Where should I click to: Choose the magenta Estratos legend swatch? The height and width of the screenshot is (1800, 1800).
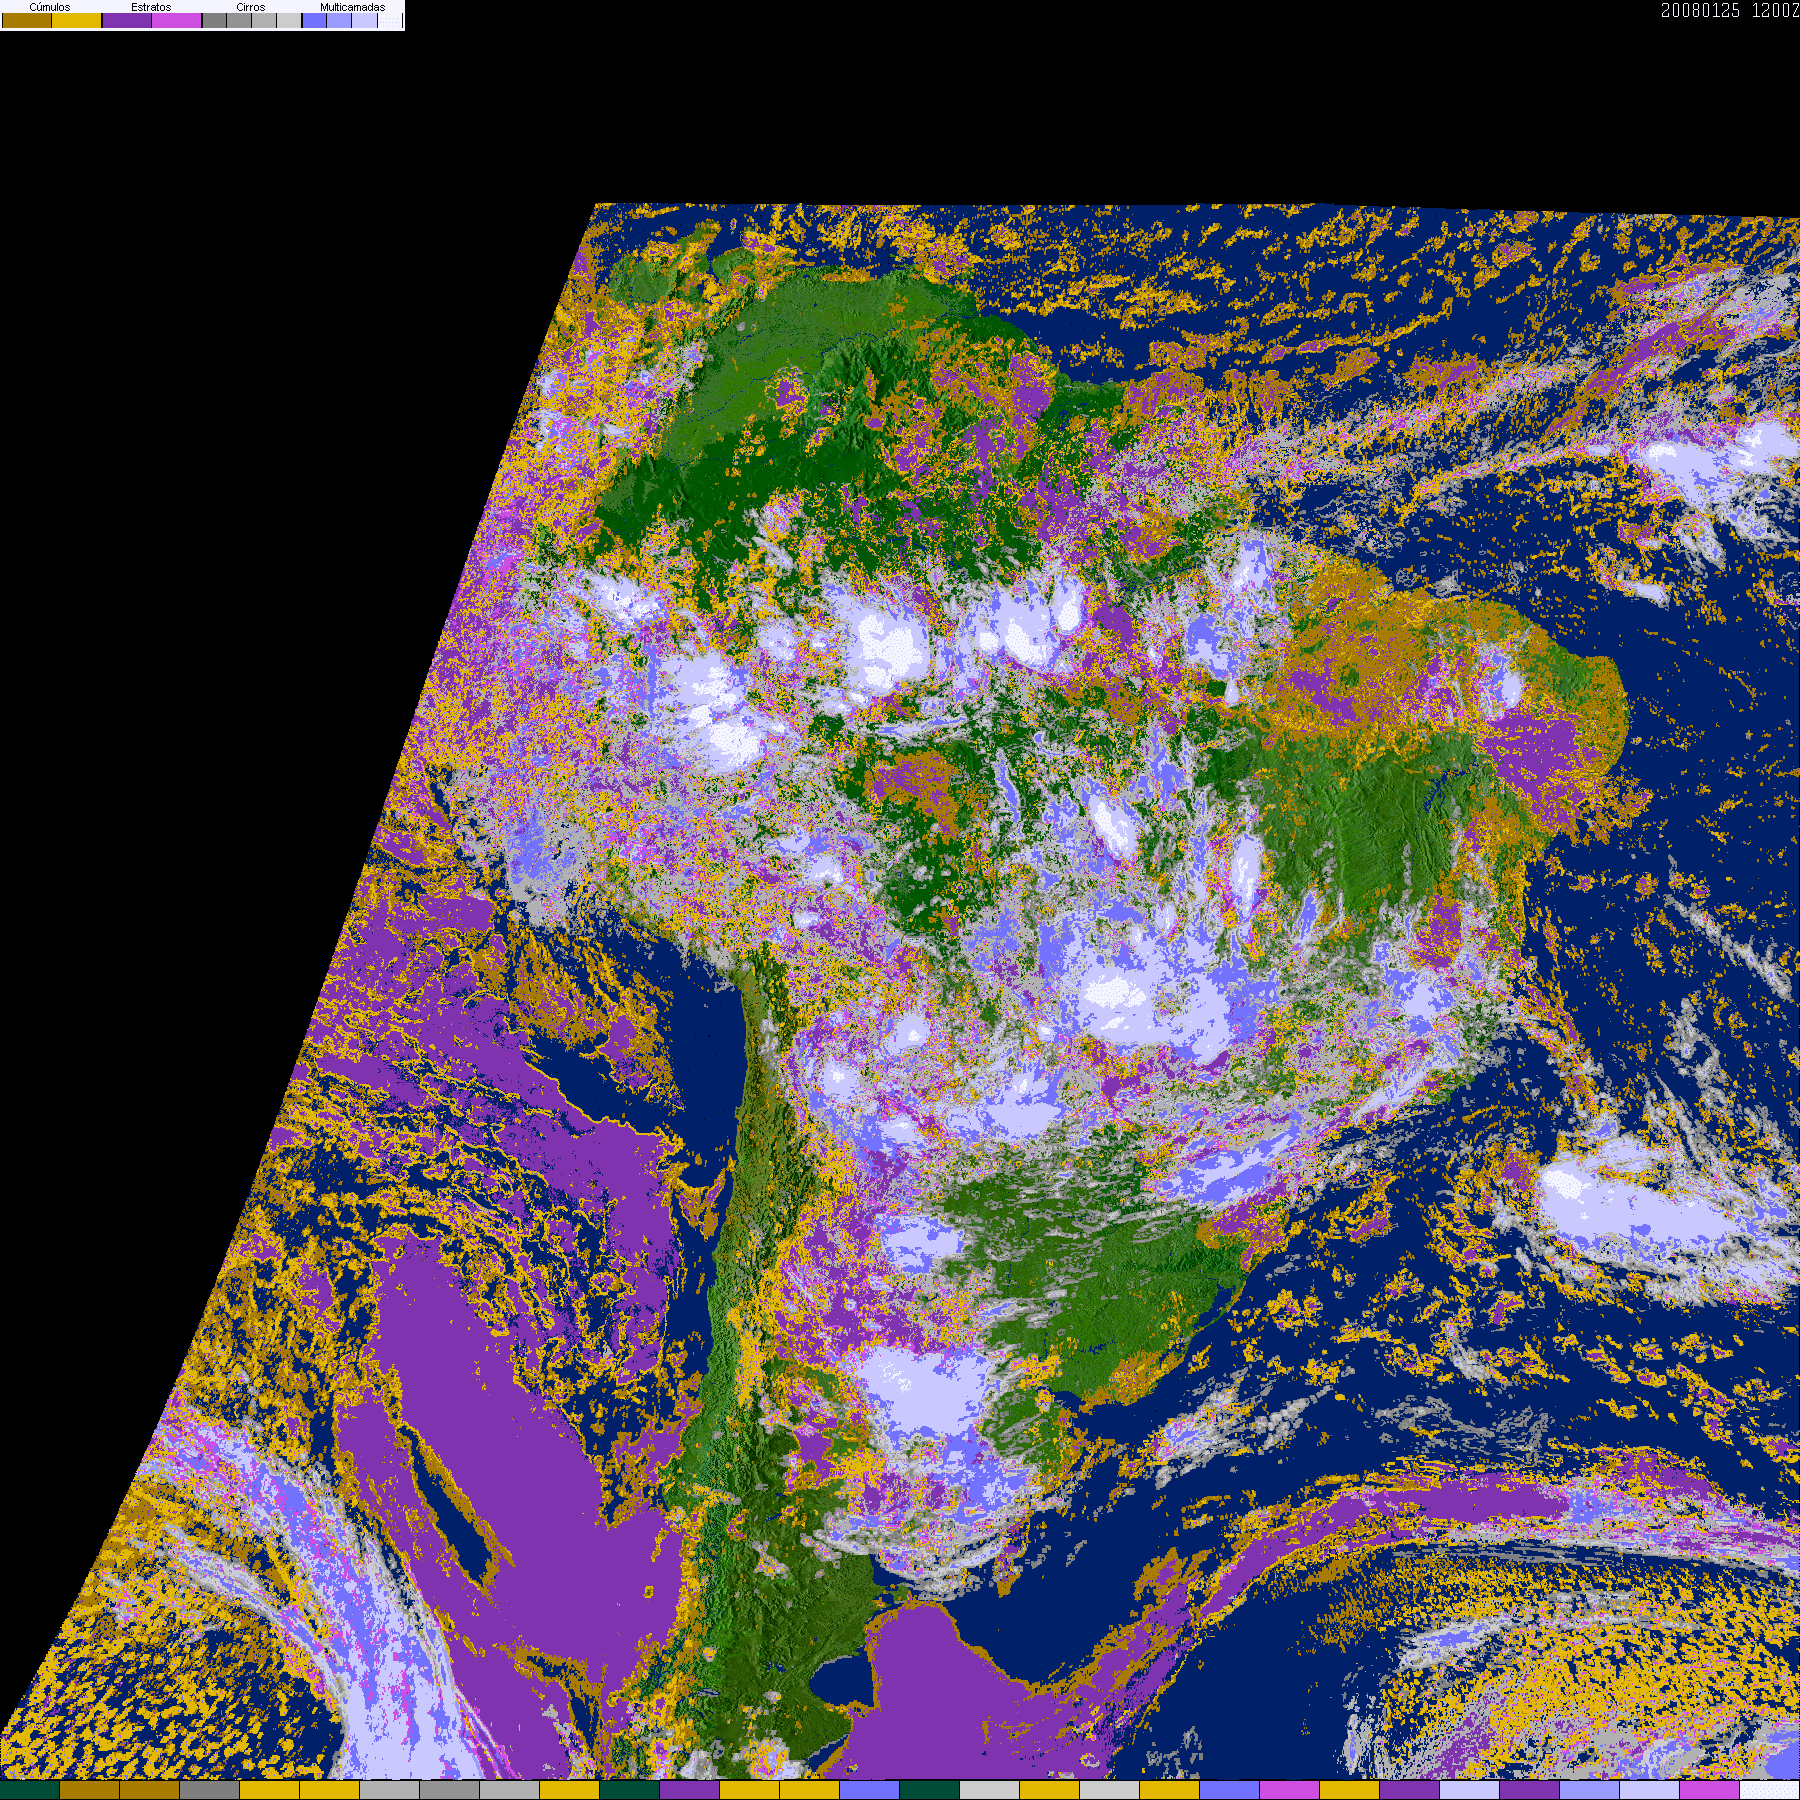point(177,21)
